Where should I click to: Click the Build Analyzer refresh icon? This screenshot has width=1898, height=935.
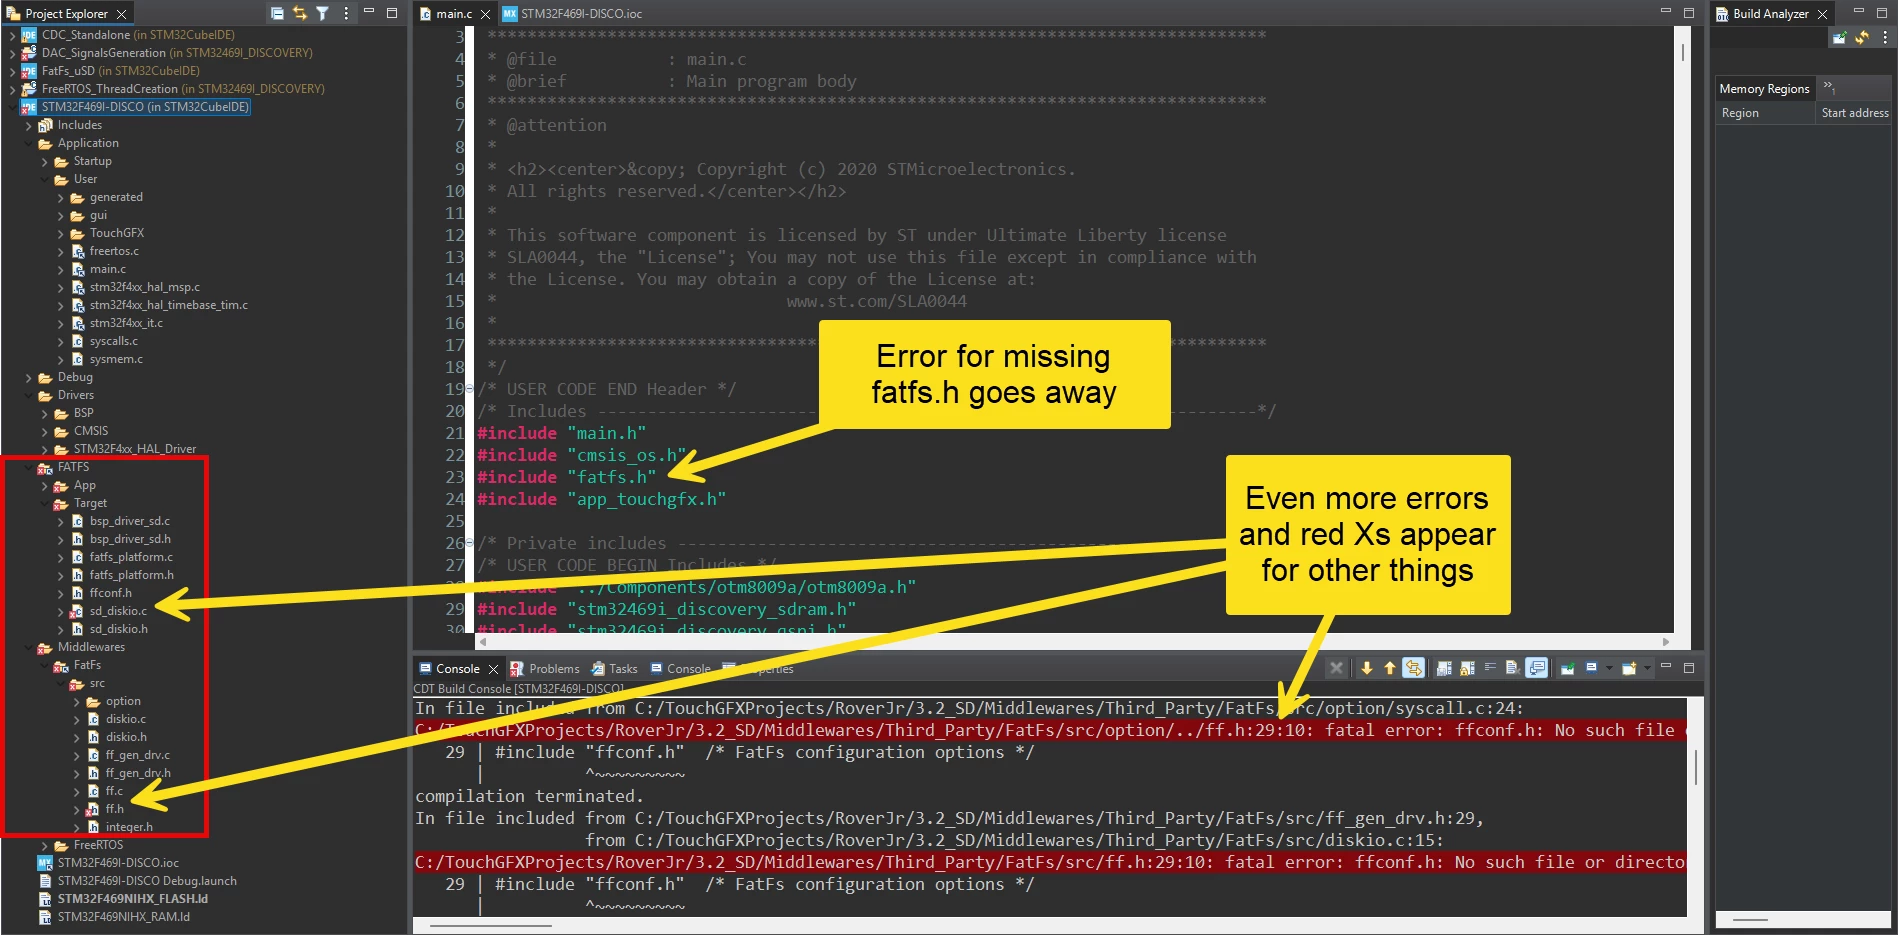[x=1861, y=37]
